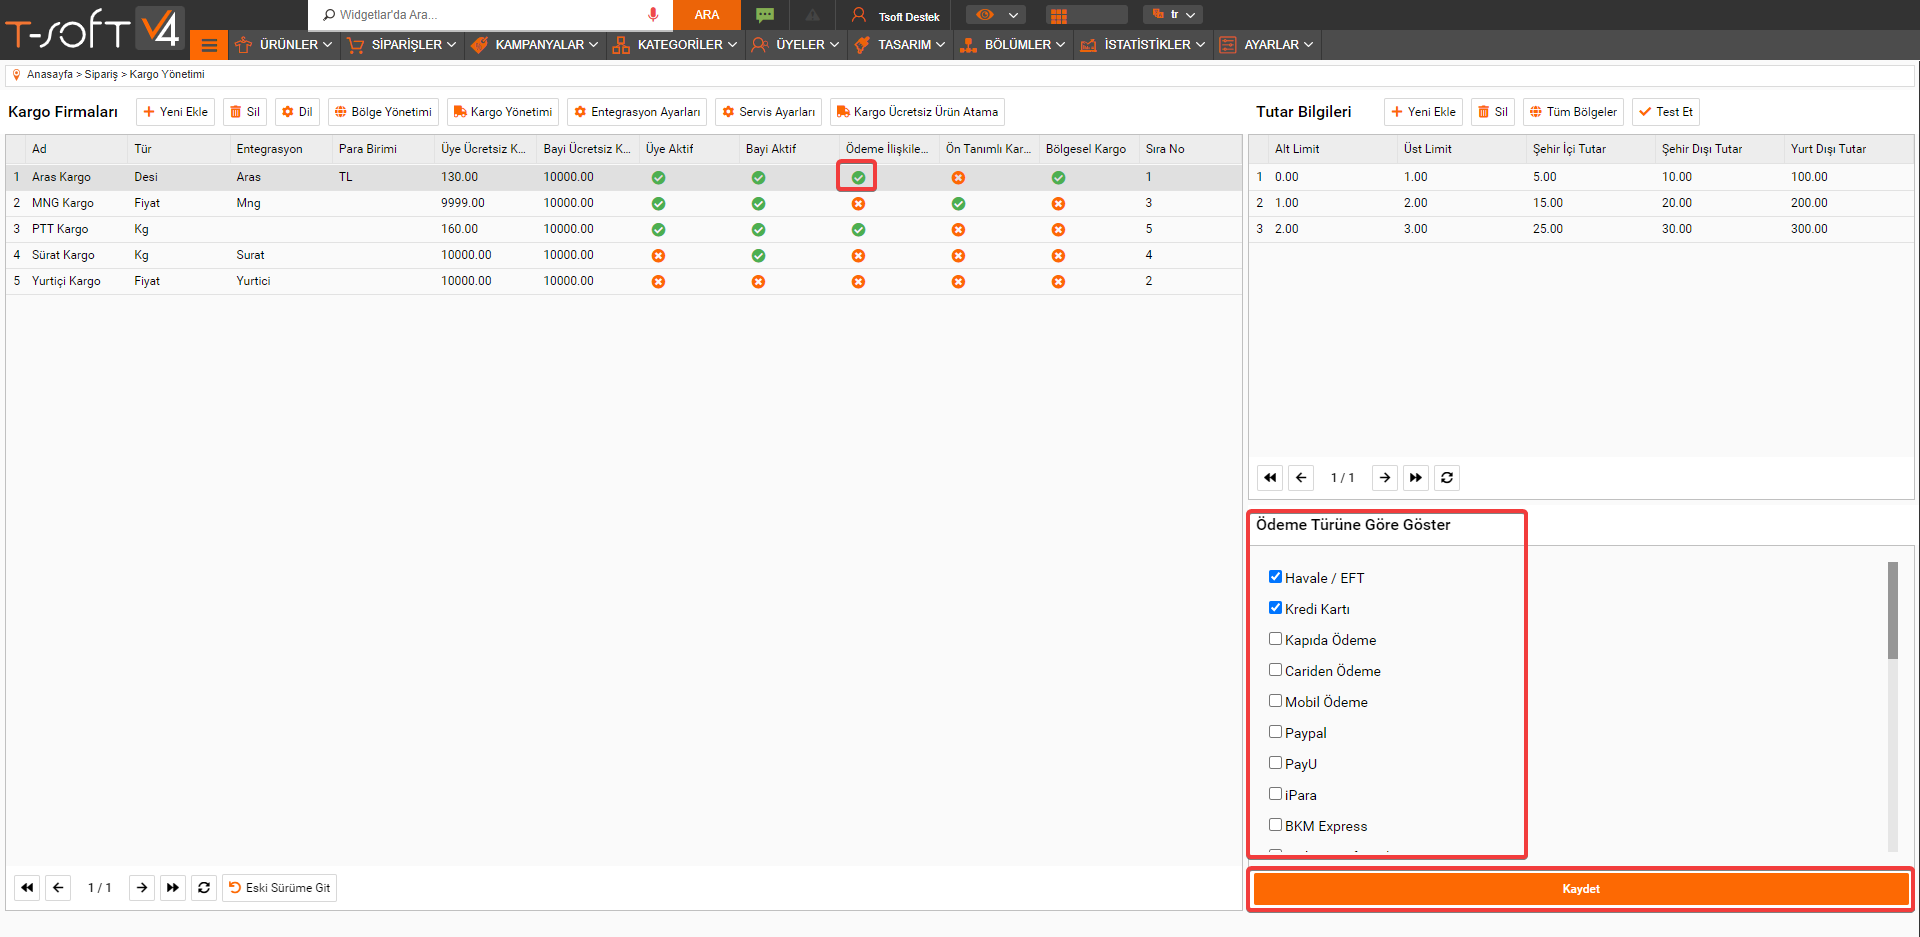The width and height of the screenshot is (1920, 937).
Task: Open Bölge Yönetimi
Action: (x=383, y=112)
